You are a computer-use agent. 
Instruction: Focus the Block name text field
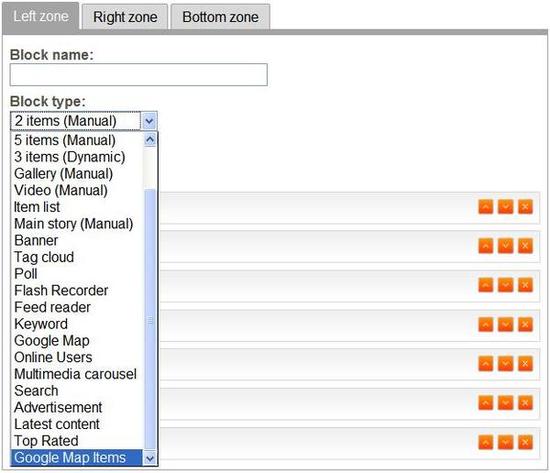139,74
